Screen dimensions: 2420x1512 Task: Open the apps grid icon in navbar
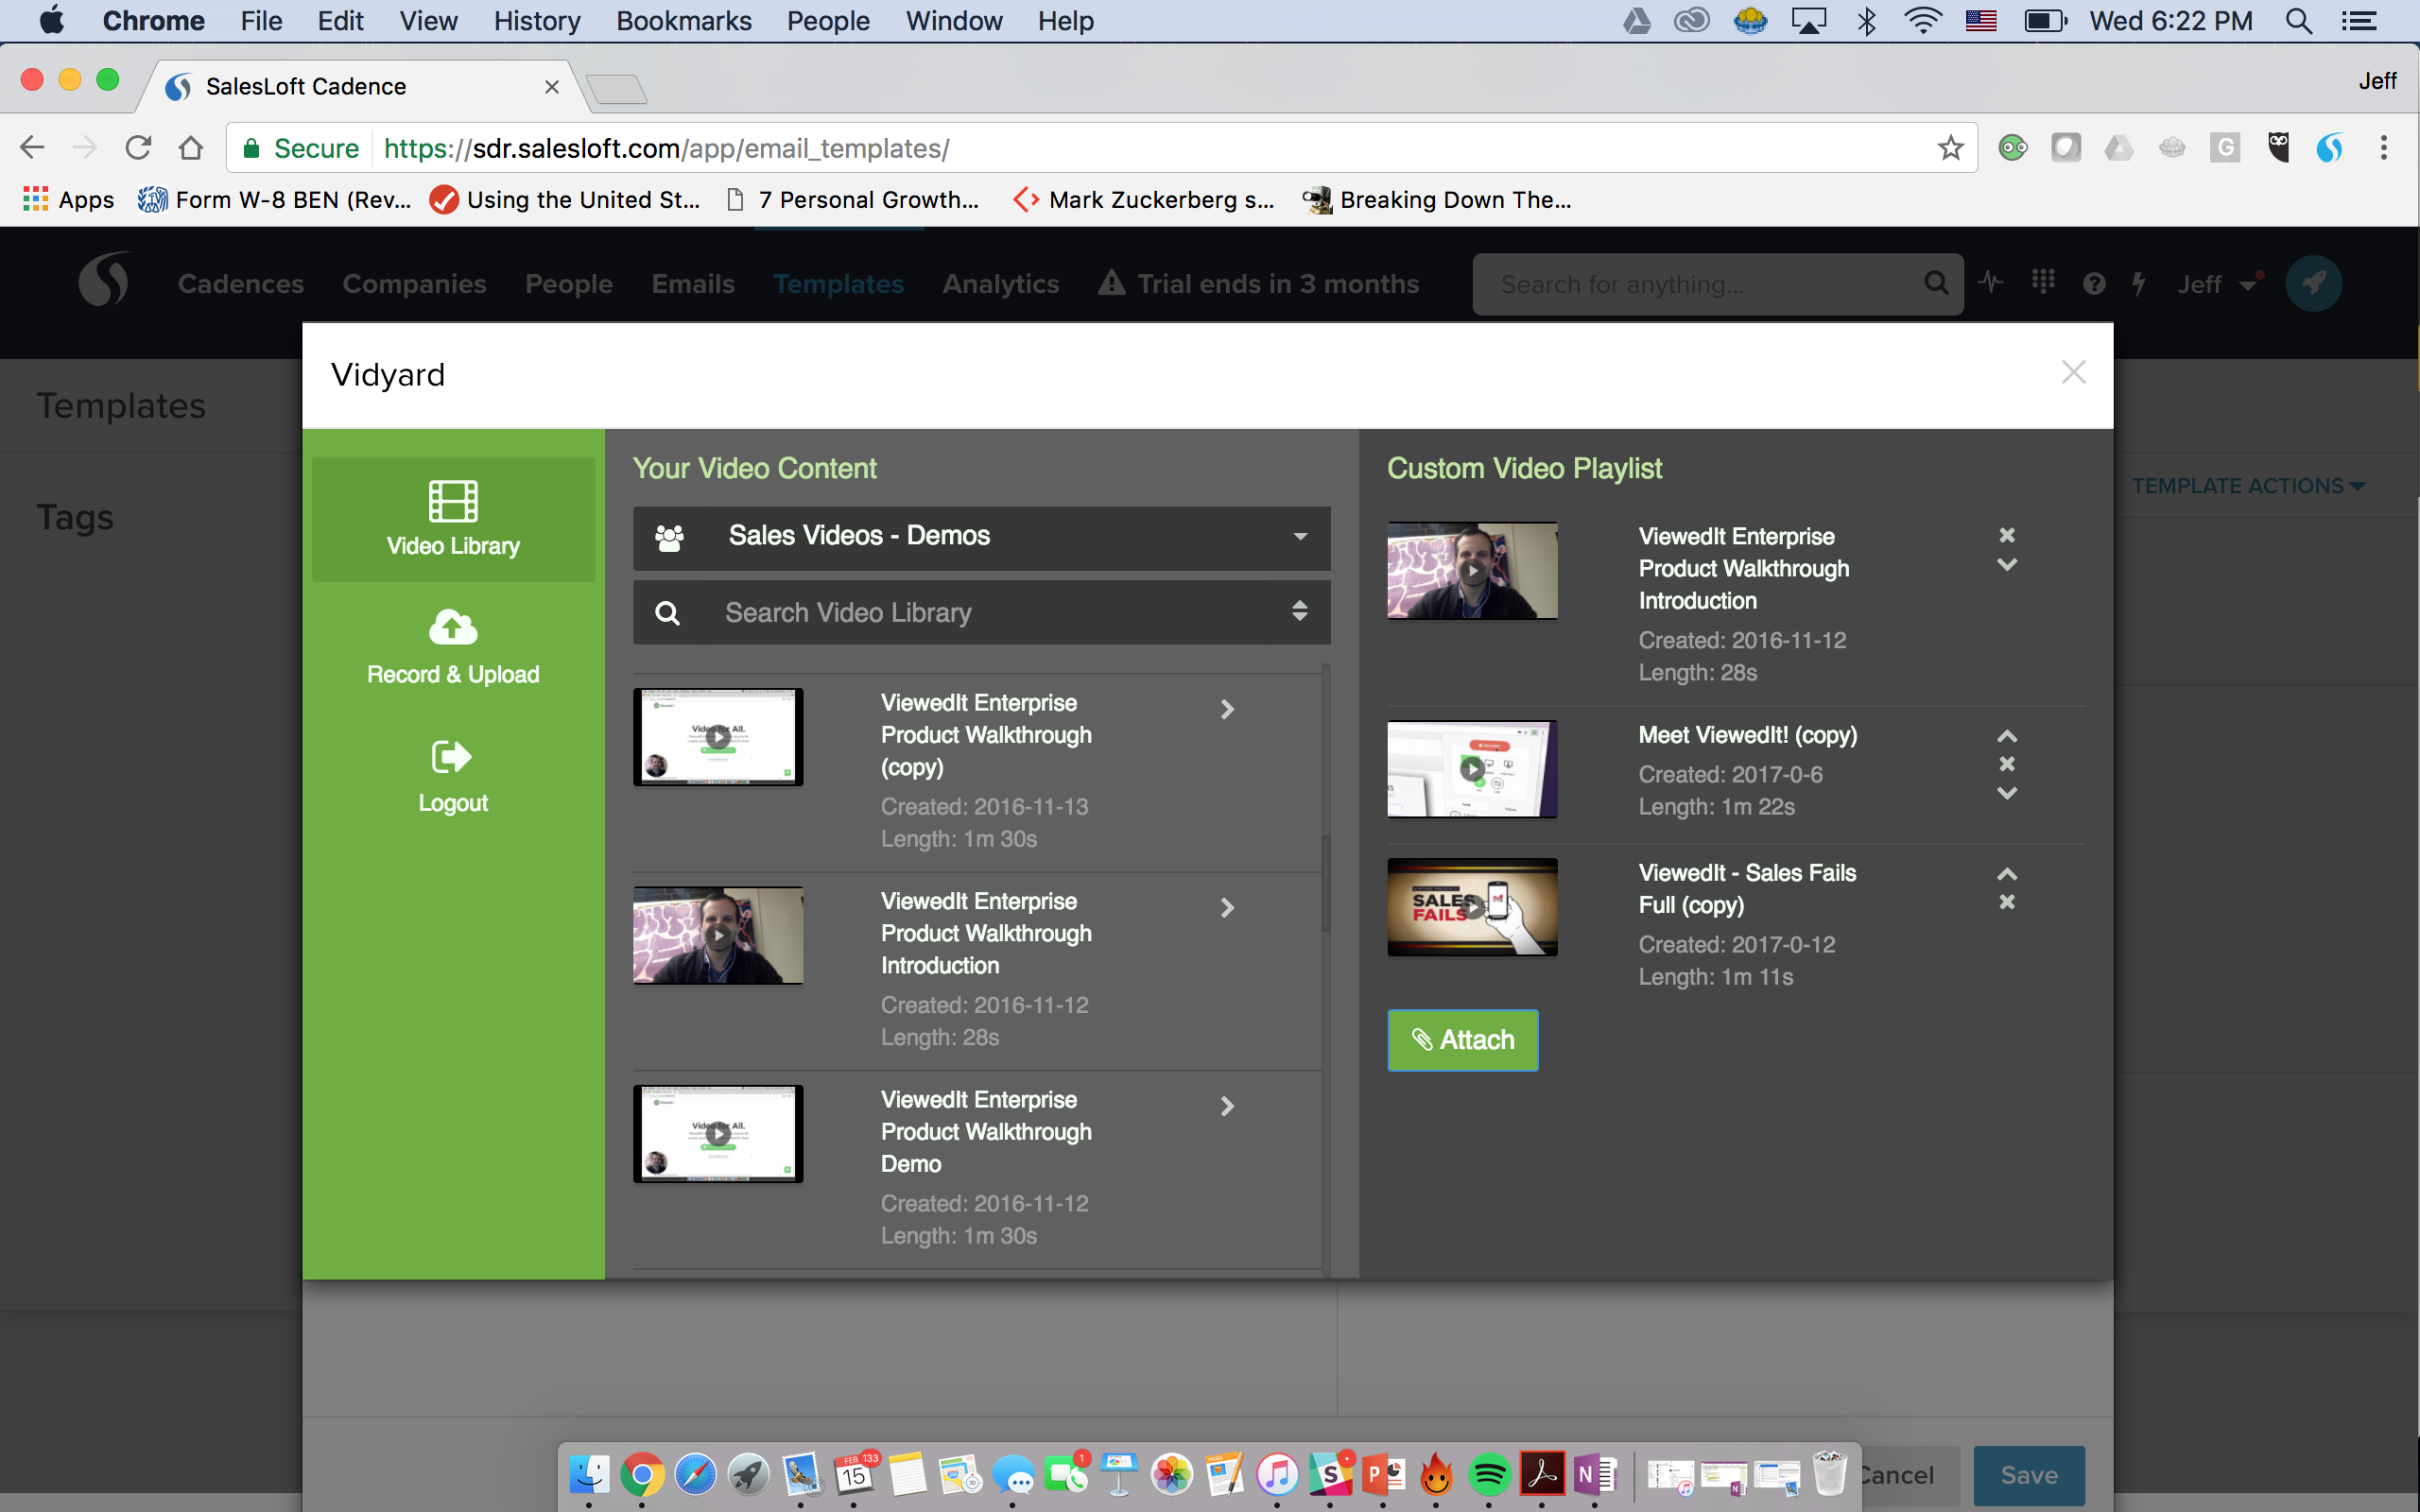click(x=2043, y=282)
